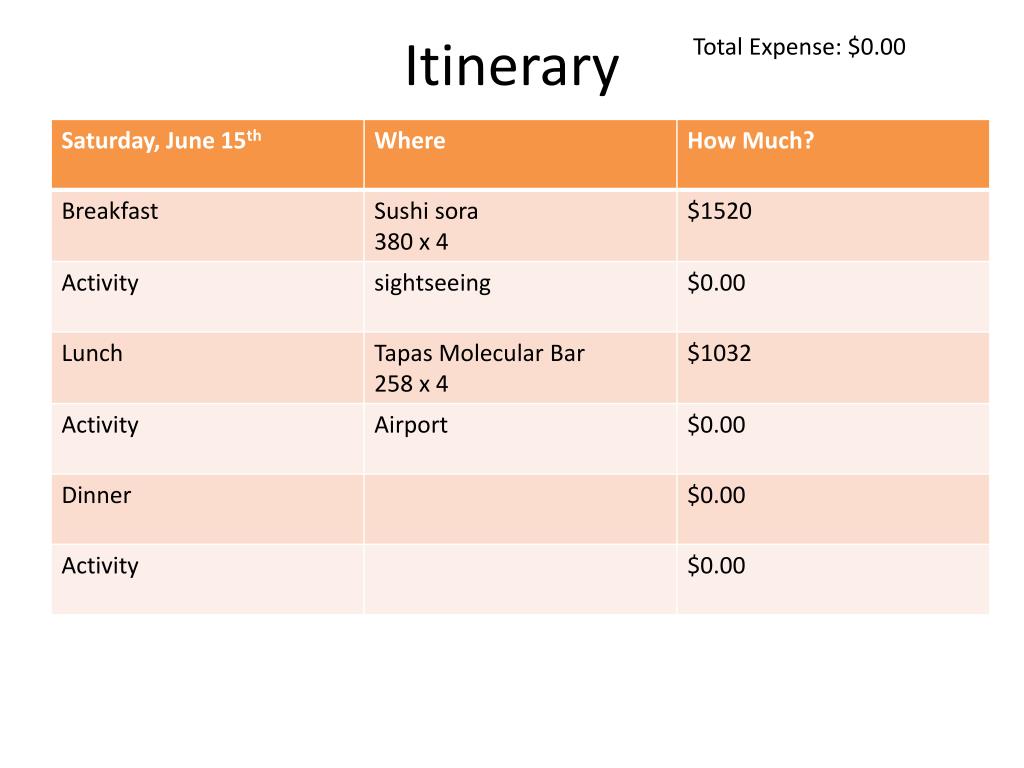Screen dimensions: 1024x768
Task: Select the How Much? column header
Action: pyautogui.click(x=833, y=154)
